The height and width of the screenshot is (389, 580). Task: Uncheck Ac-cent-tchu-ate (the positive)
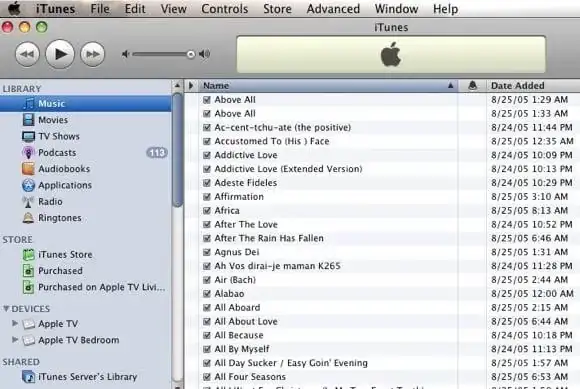207,128
